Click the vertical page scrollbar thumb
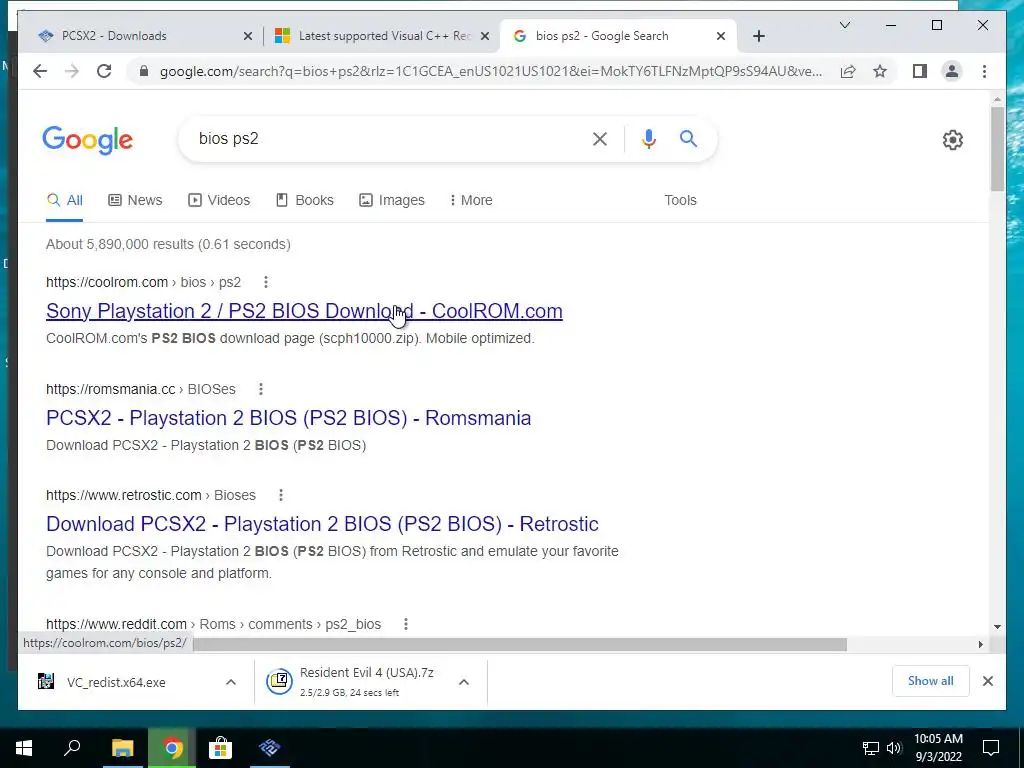Viewport: 1024px width, 768px height. tap(997, 149)
